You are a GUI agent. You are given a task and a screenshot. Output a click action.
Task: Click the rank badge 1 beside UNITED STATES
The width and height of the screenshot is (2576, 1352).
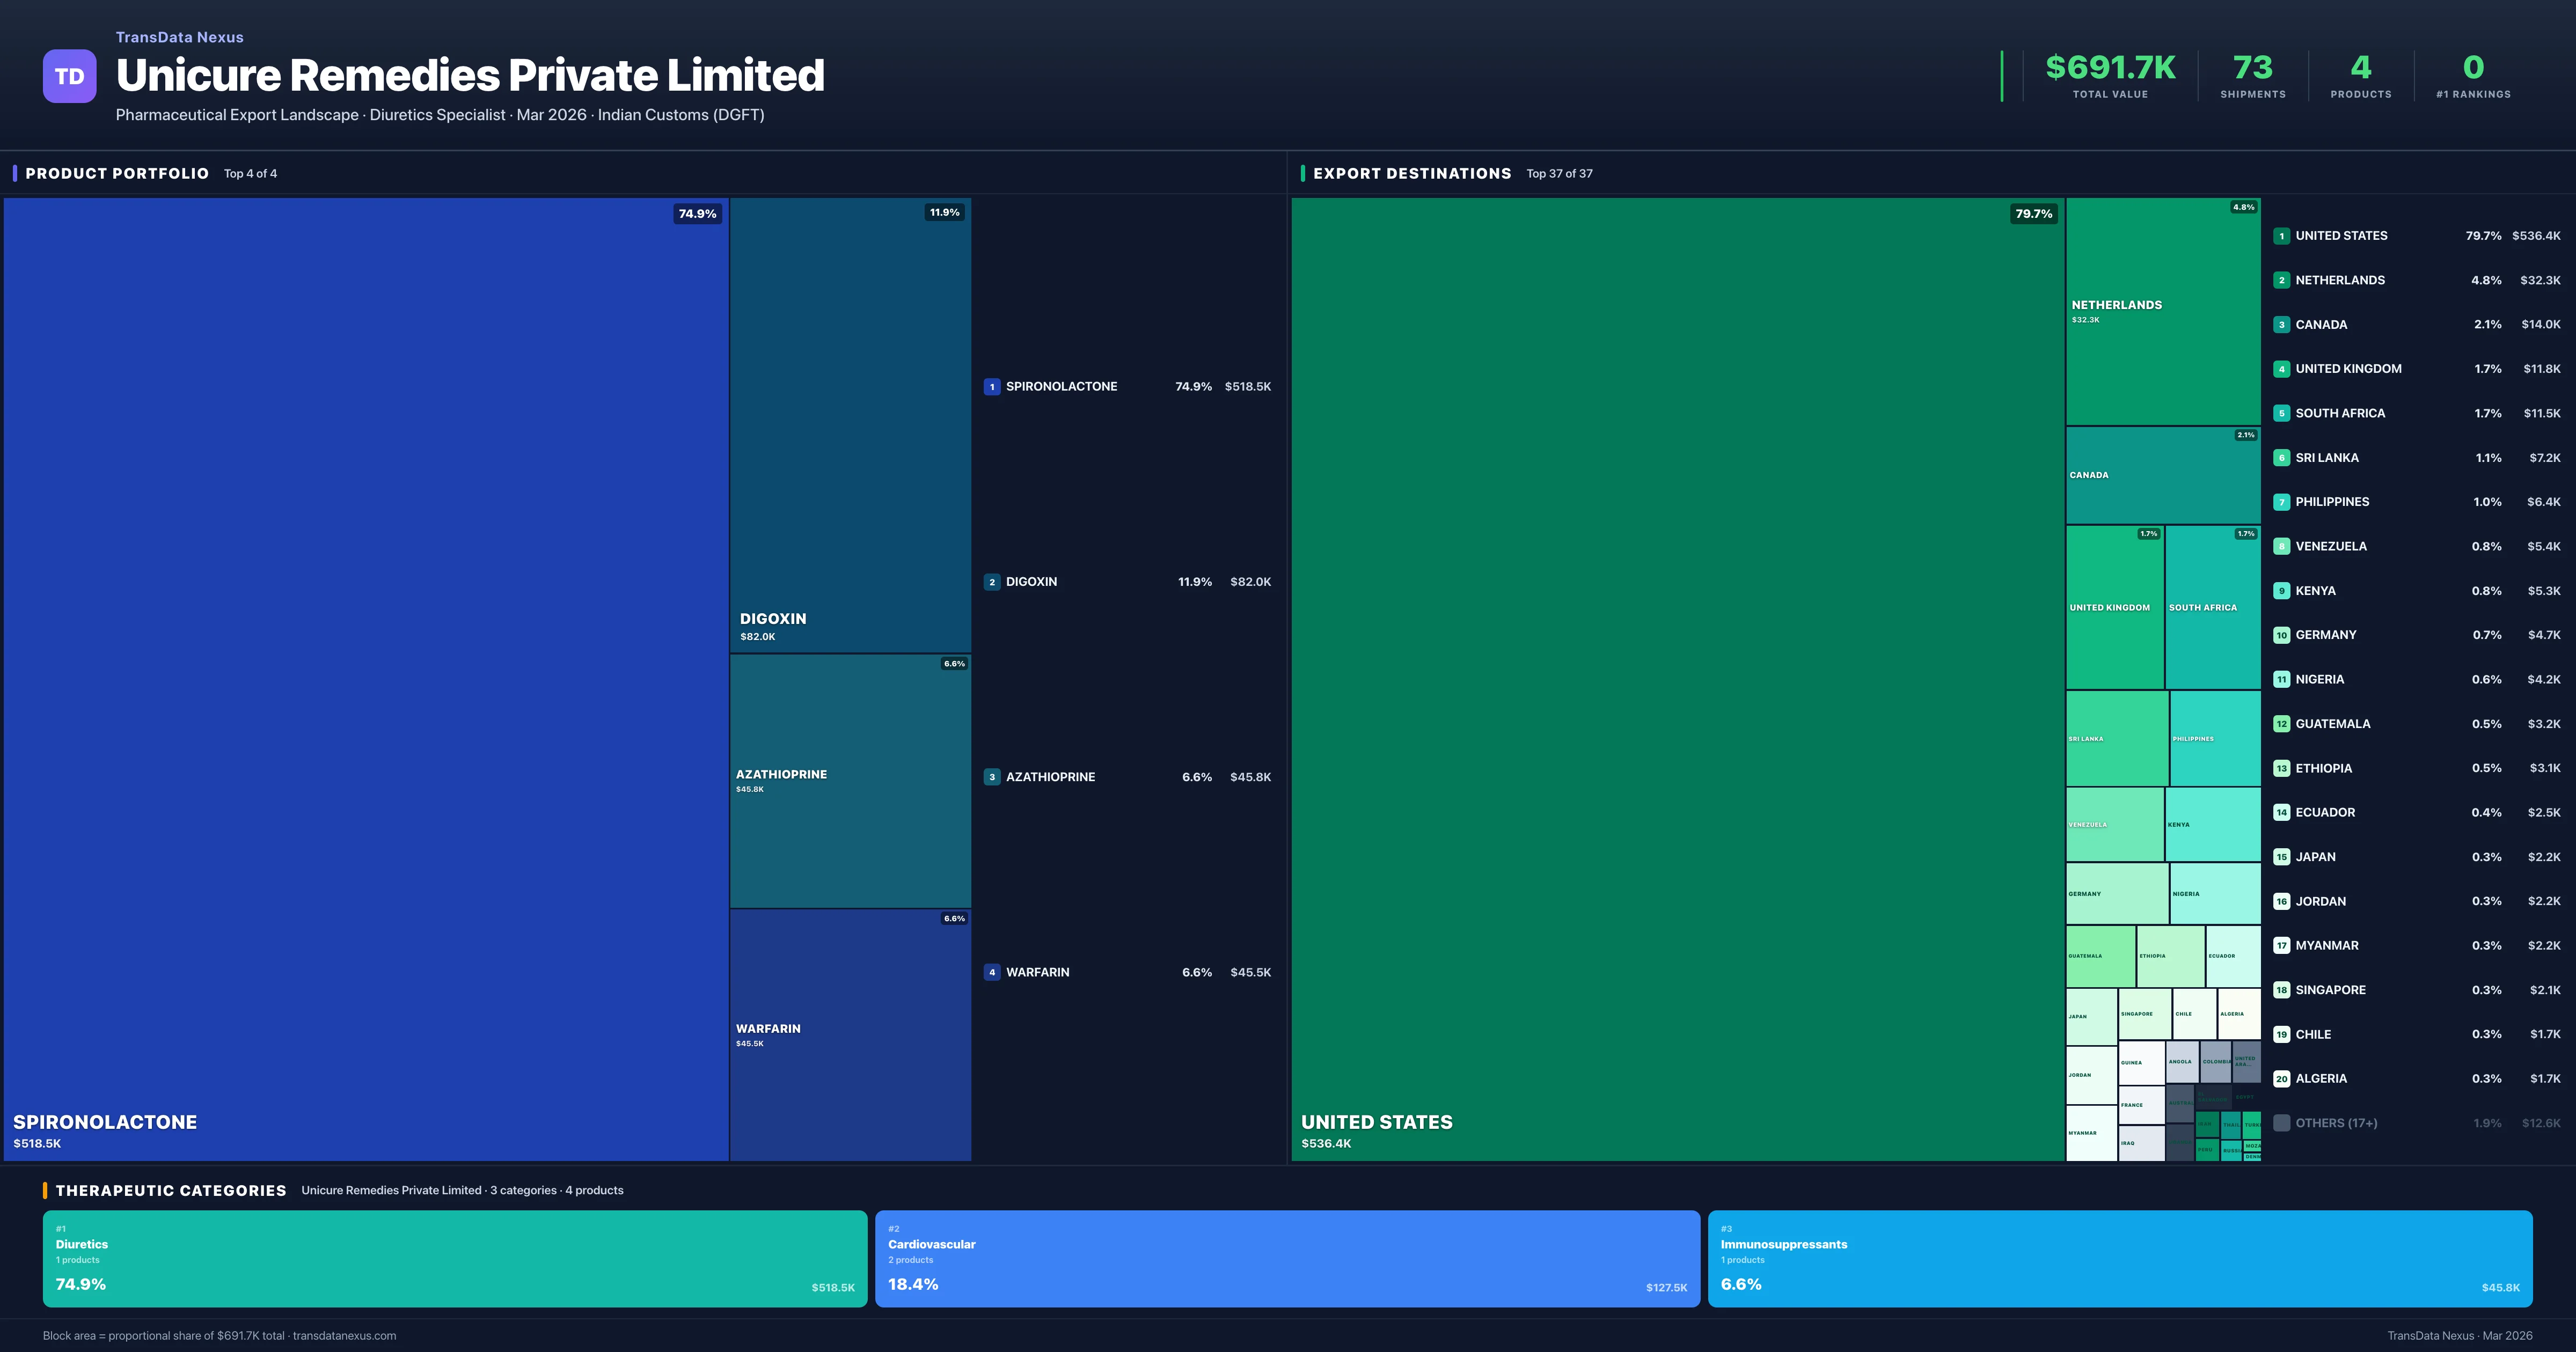pos(2281,236)
